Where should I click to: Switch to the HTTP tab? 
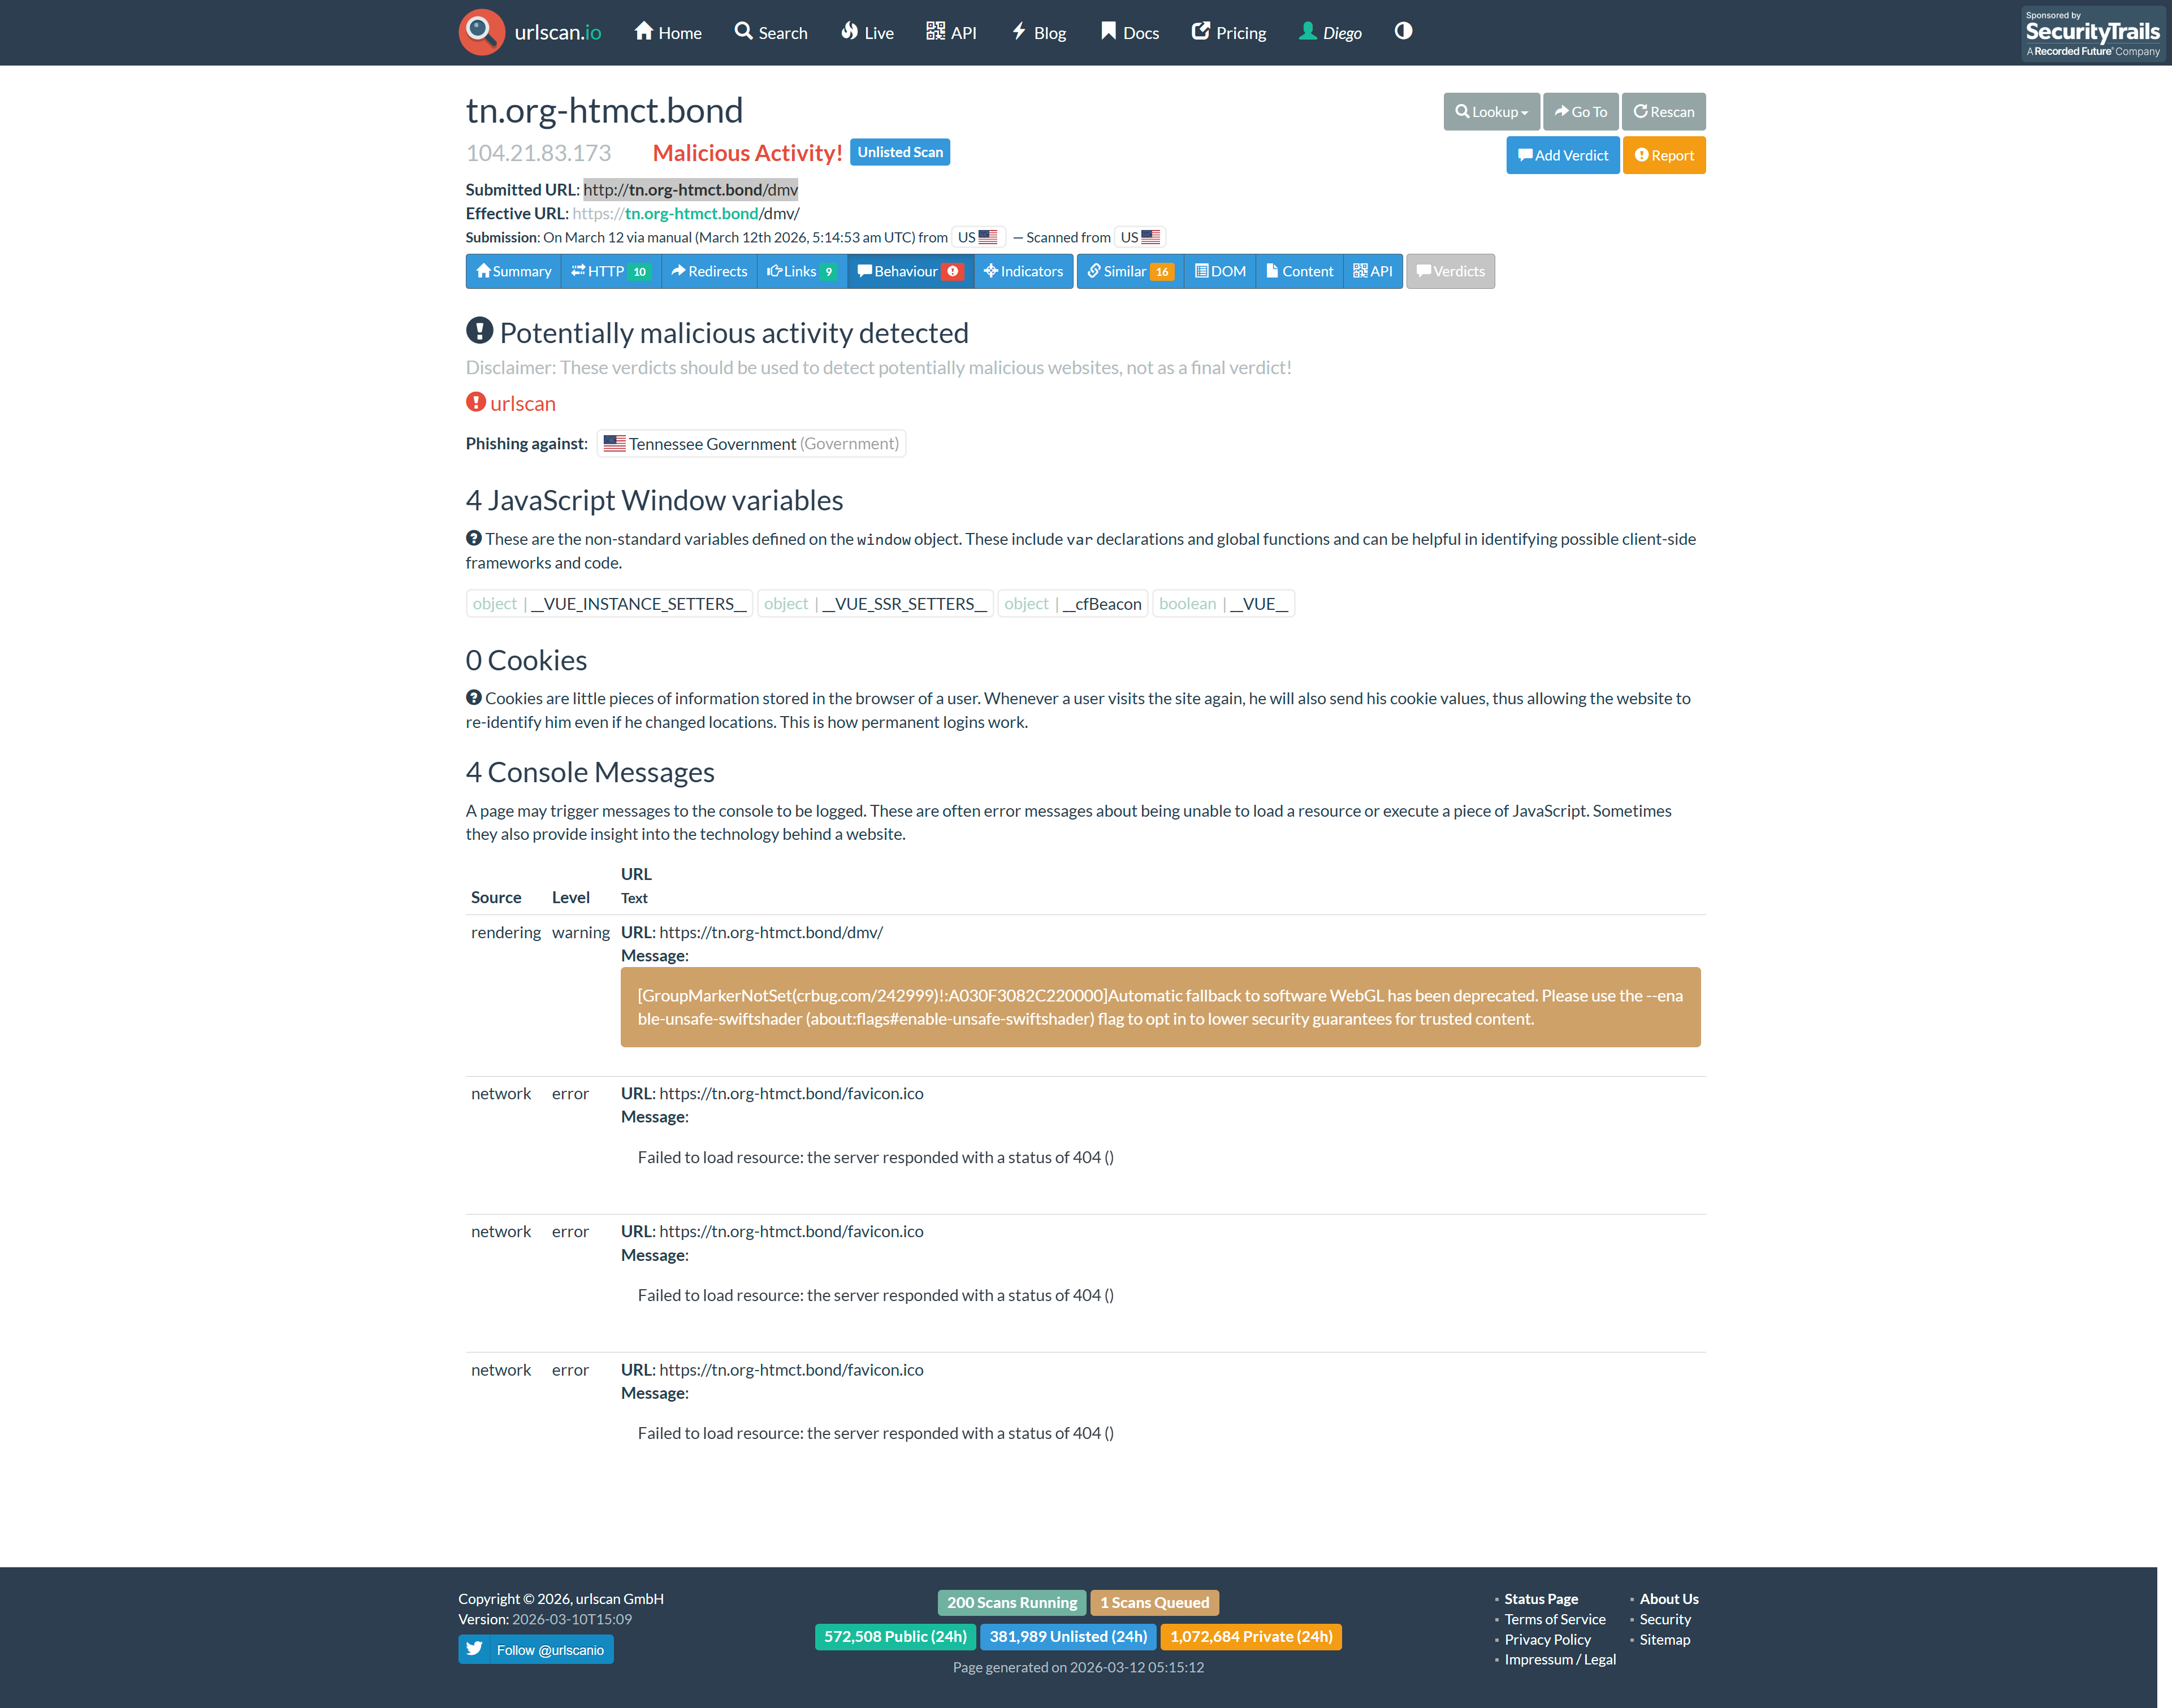611,271
